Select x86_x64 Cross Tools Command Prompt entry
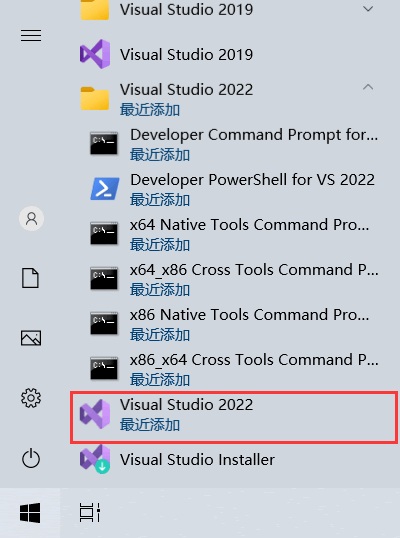This screenshot has width=400, height=538. [235, 369]
